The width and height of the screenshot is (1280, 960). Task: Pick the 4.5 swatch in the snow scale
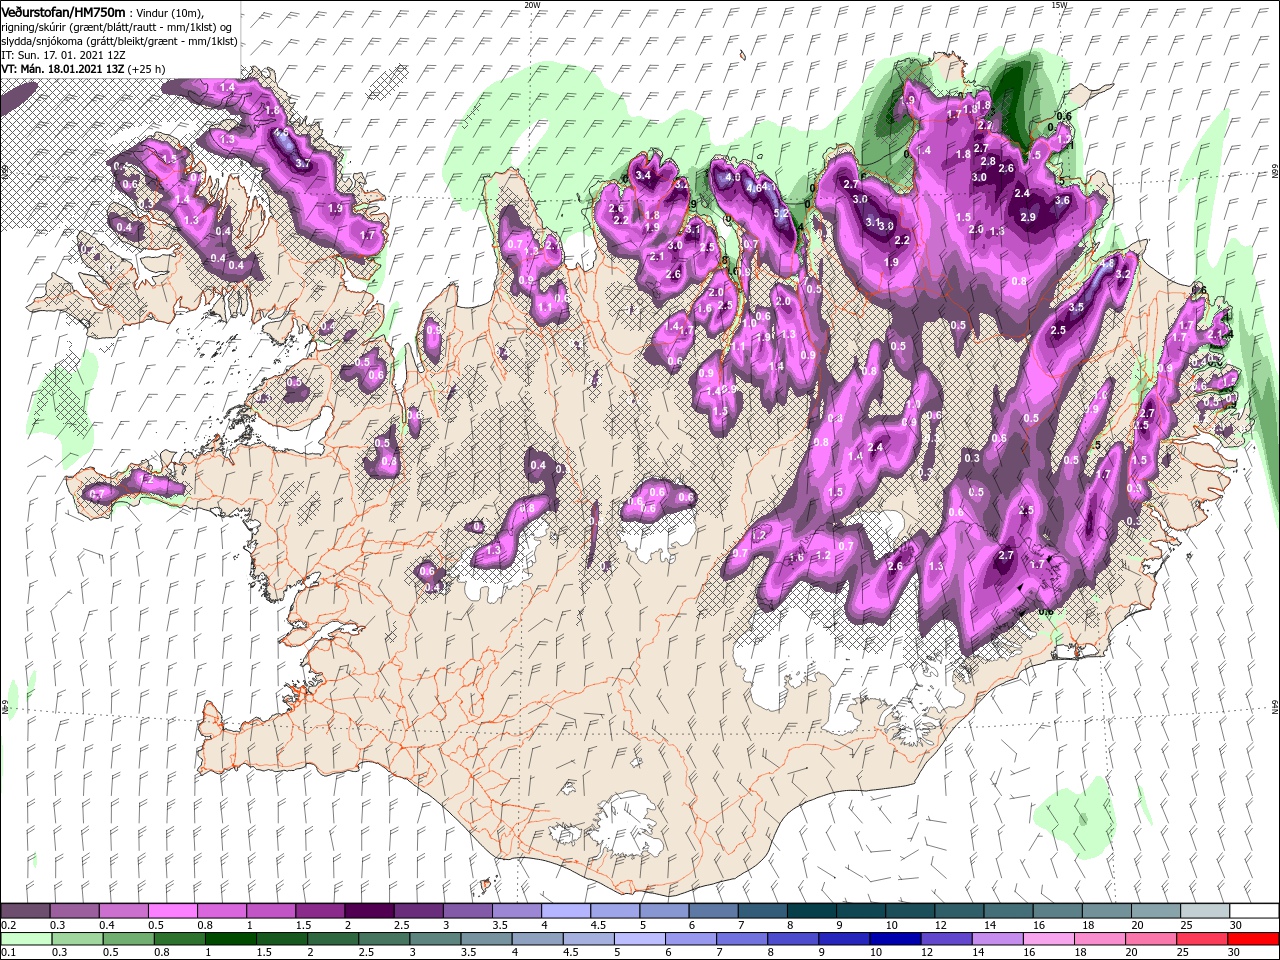[614, 911]
